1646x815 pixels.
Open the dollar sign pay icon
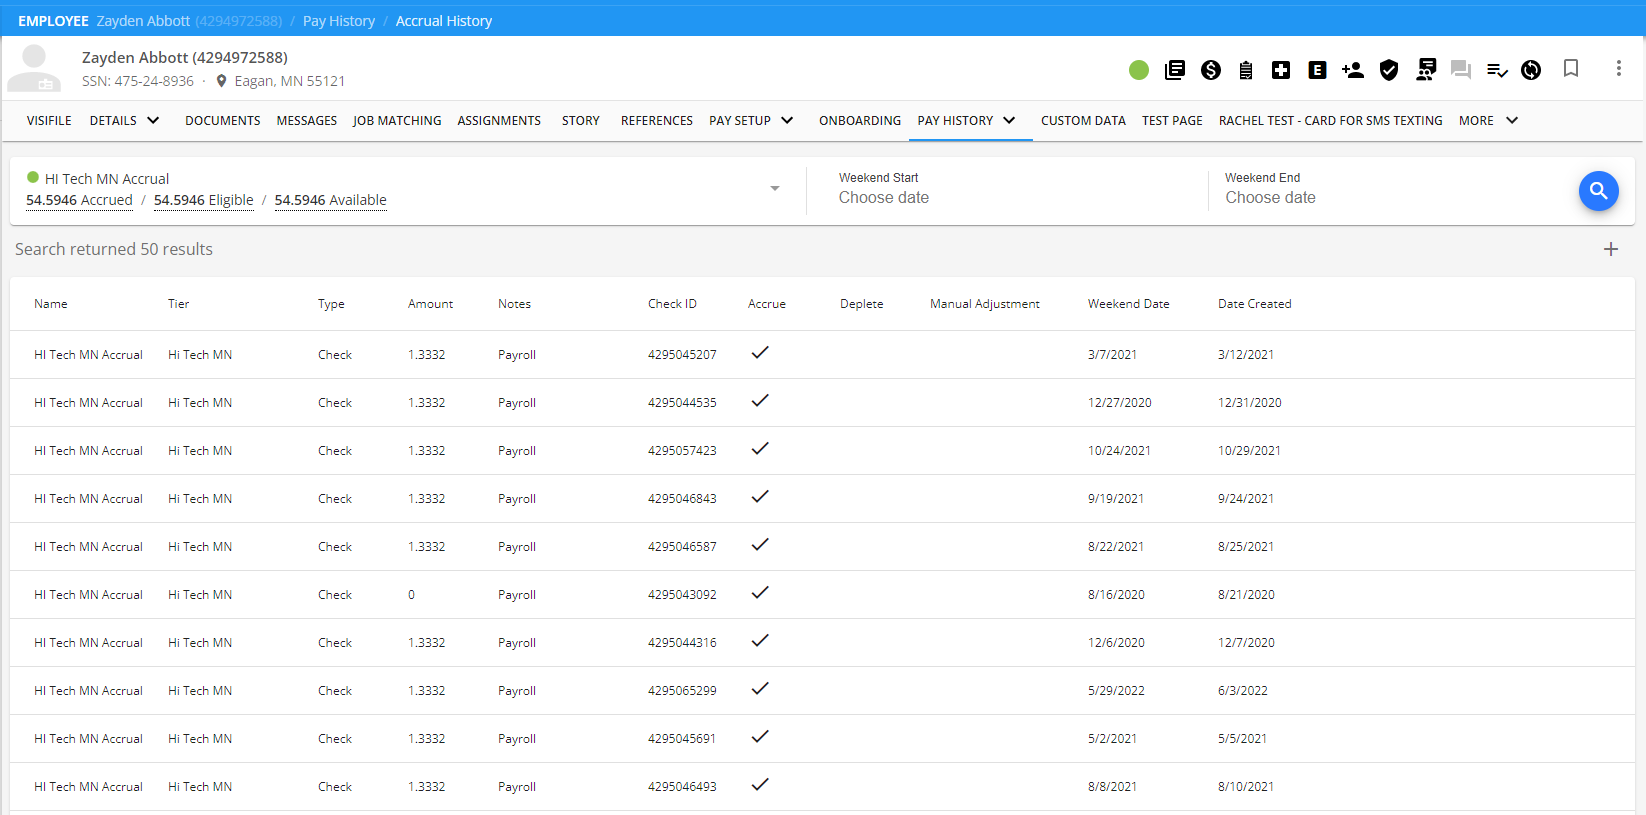[x=1211, y=70]
